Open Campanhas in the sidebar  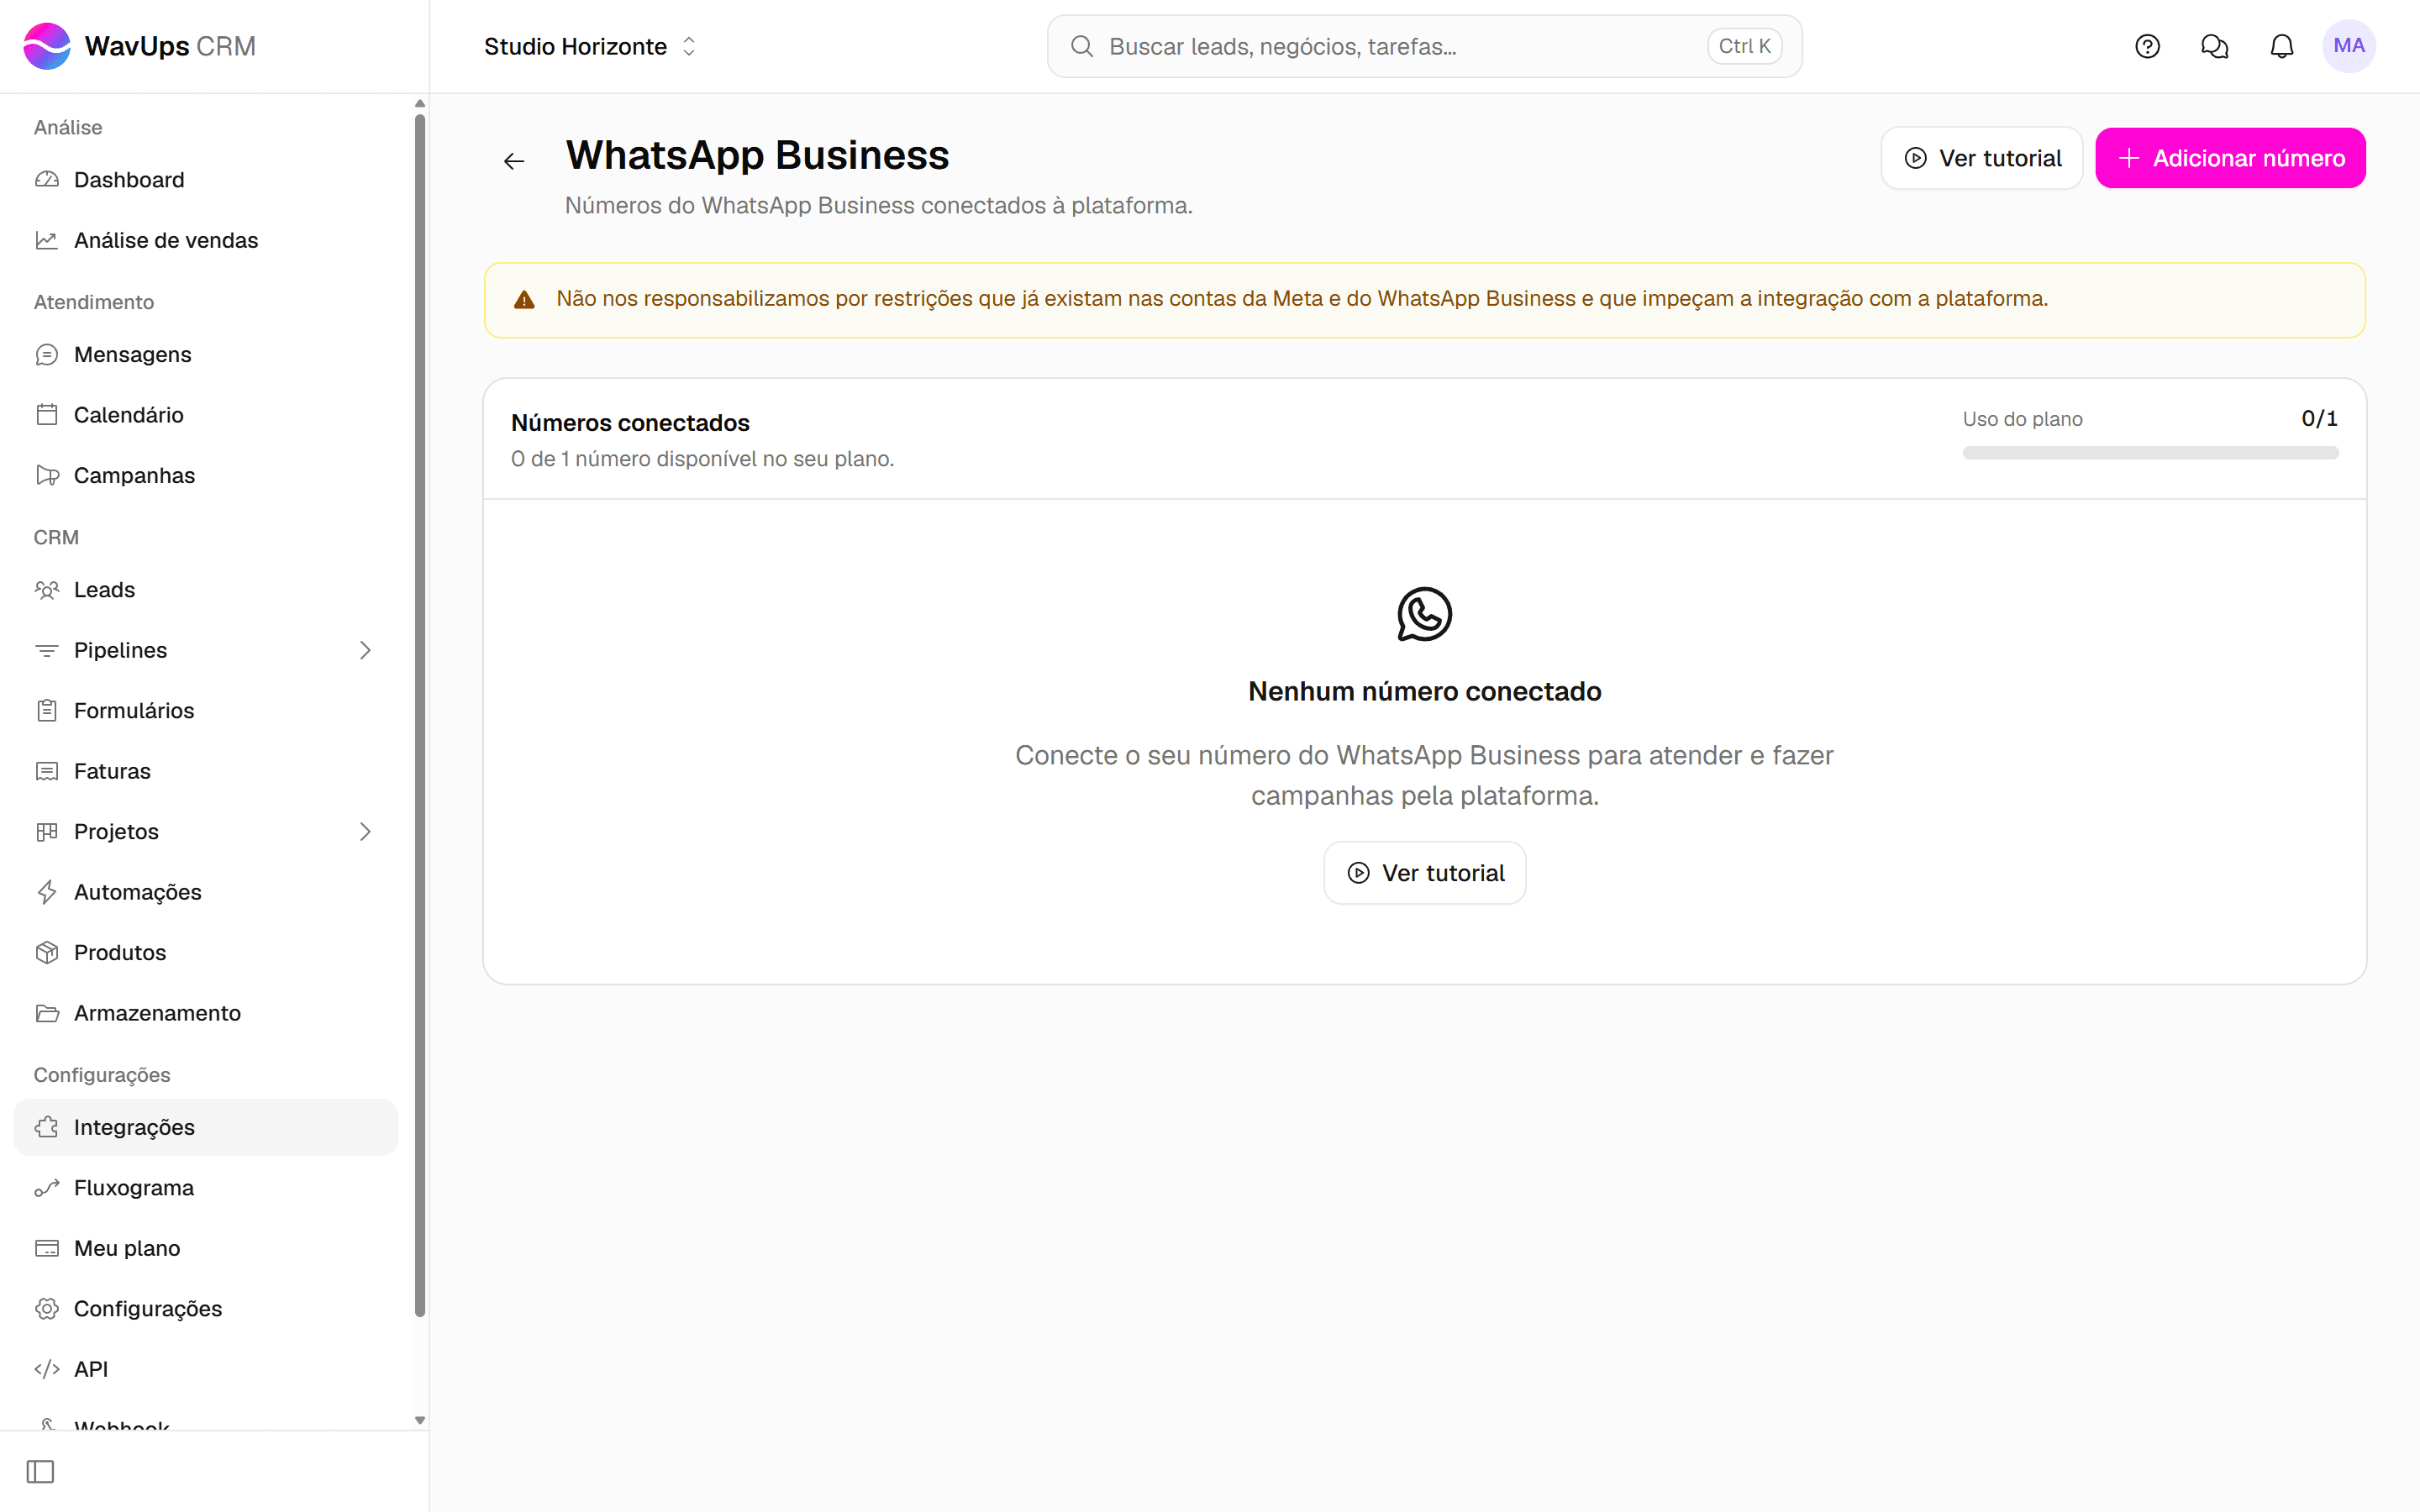pyautogui.click(x=205, y=476)
